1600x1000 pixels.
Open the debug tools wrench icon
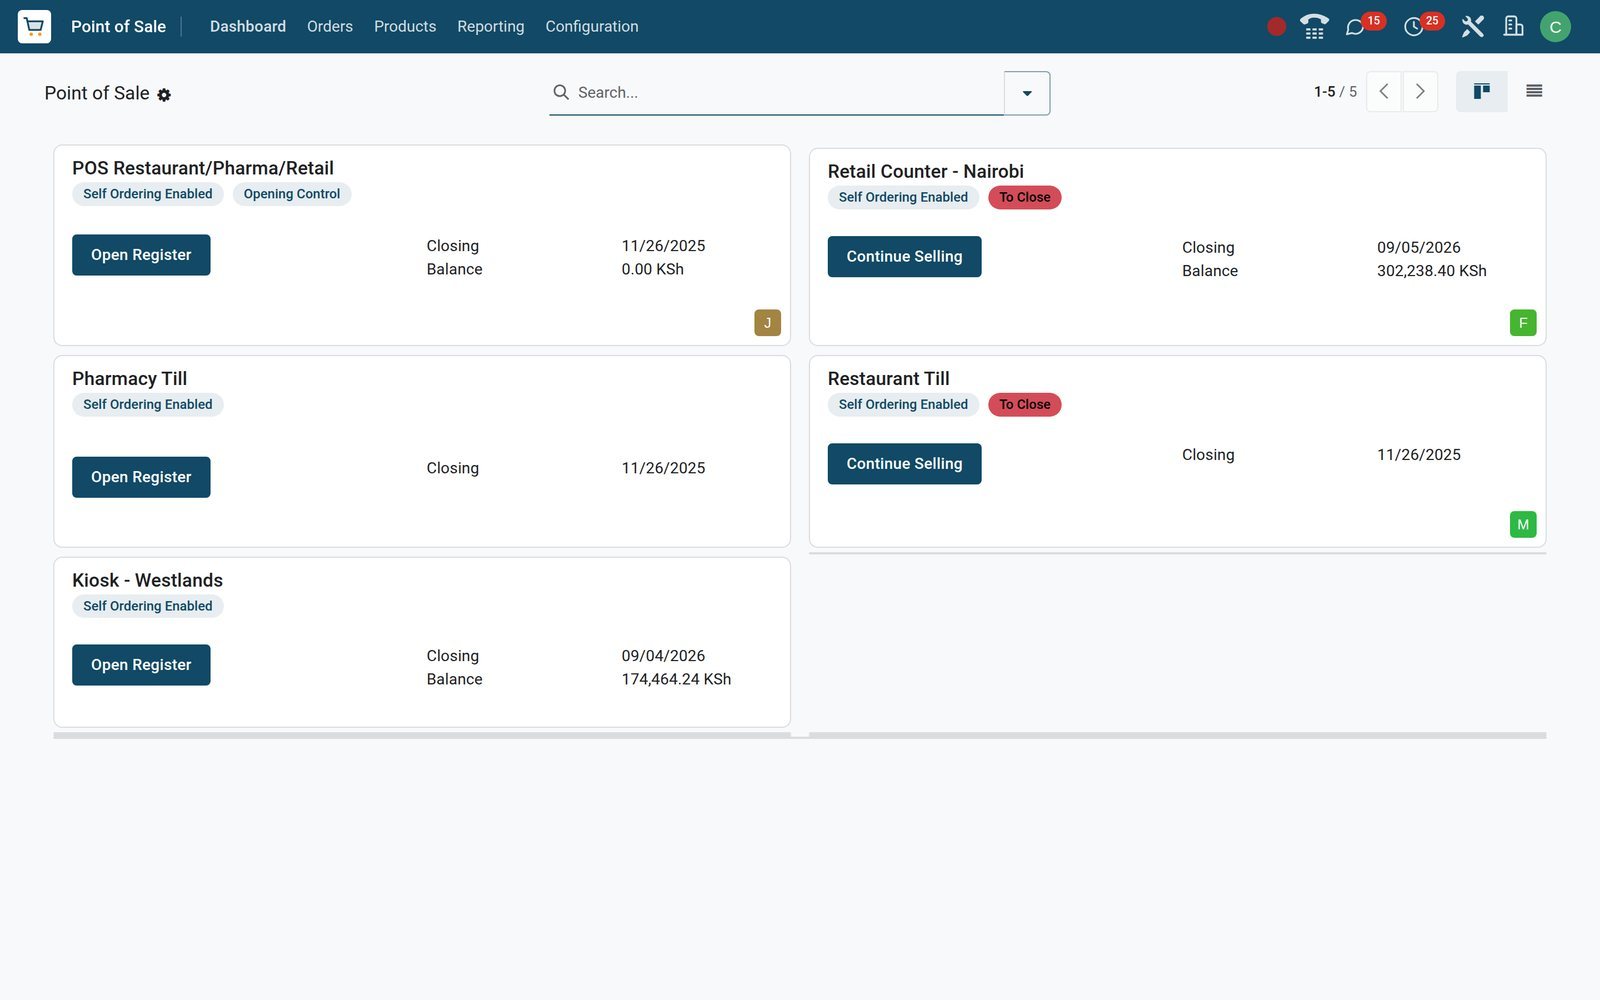pos(1472,27)
